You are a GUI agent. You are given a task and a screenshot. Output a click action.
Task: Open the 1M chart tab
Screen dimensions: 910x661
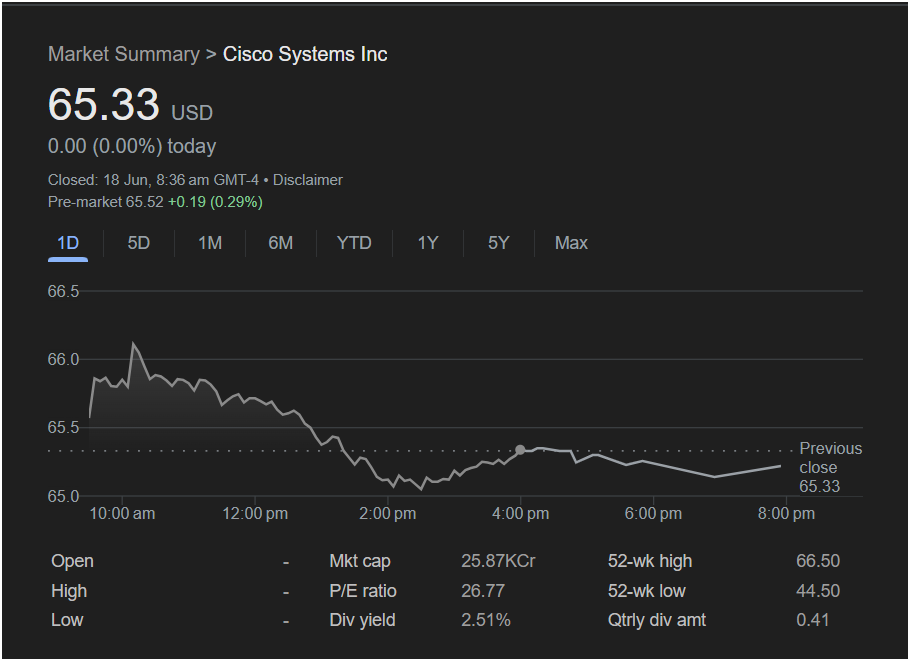(210, 243)
